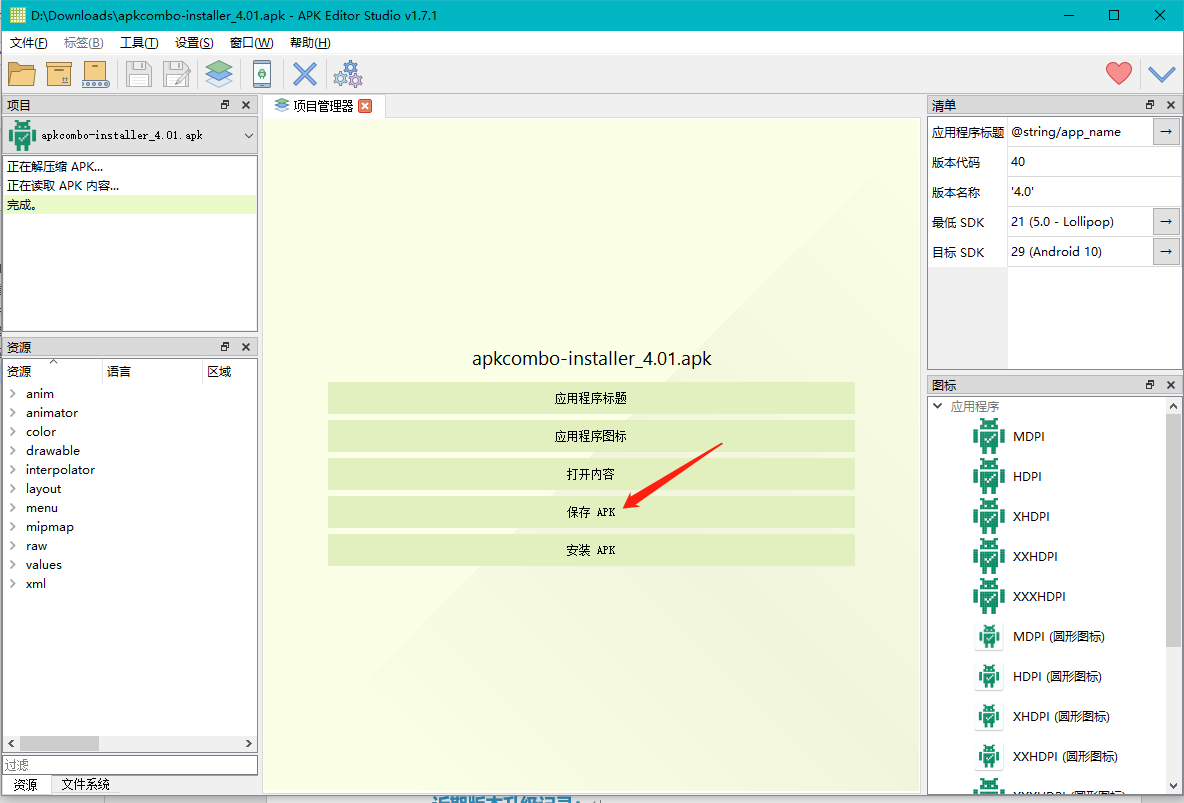The width and height of the screenshot is (1184, 803).
Task: Focus the 过滤 filter input box
Action: 130,765
